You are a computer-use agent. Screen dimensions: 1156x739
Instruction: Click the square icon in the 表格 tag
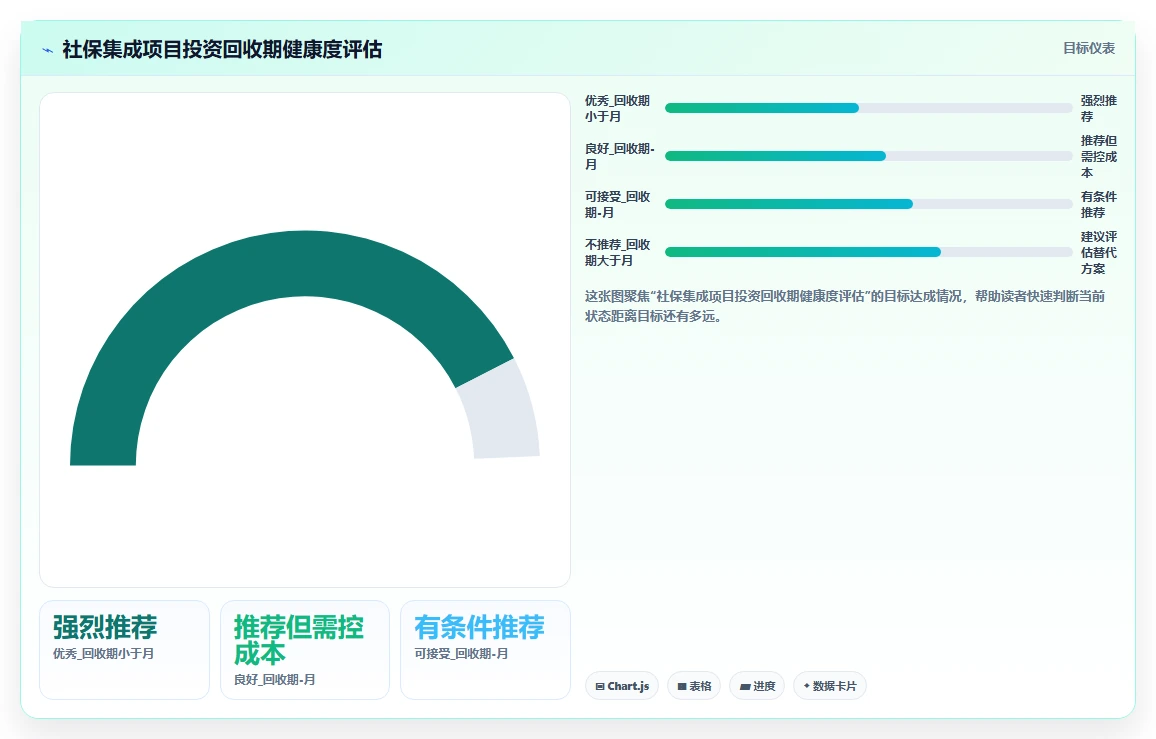coord(682,687)
